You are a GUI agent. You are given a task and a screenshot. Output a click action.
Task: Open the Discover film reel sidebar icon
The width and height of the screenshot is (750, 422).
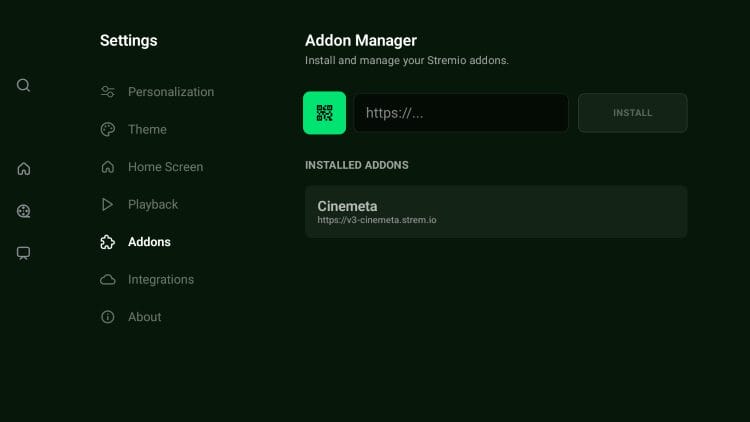pos(23,211)
